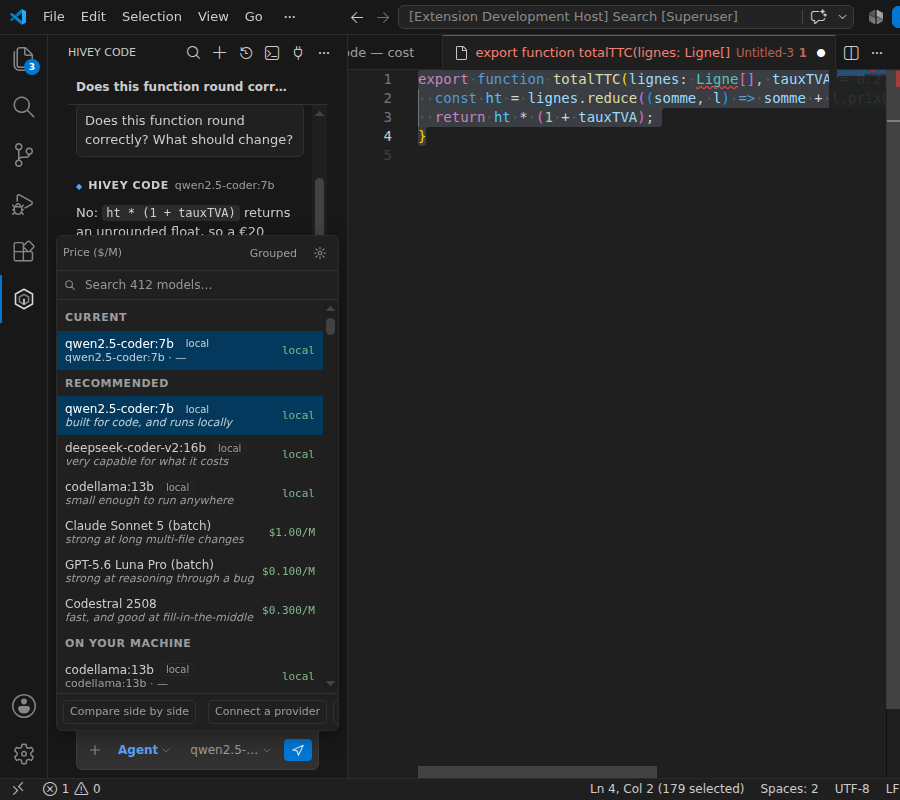Show errors and warnings in status bar
900x800 pixels.
(x=72, y=789)
